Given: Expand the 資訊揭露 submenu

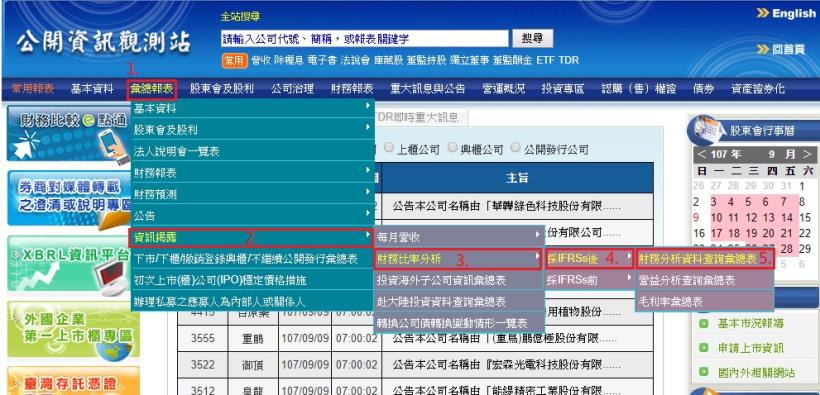Looking at the screenshot, I should point(253,237).
